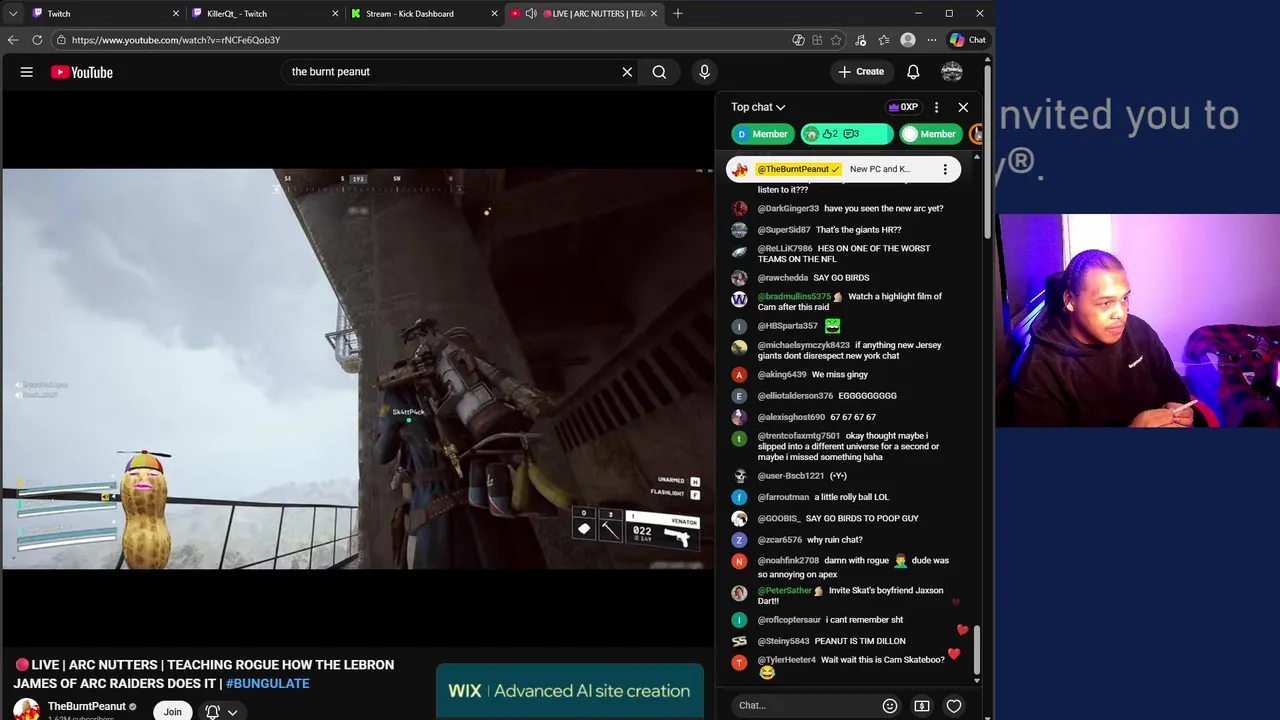Close the Kick Dashboard tab
The height and width of the screenshot is (720, 1280).
tap(494, 13)
